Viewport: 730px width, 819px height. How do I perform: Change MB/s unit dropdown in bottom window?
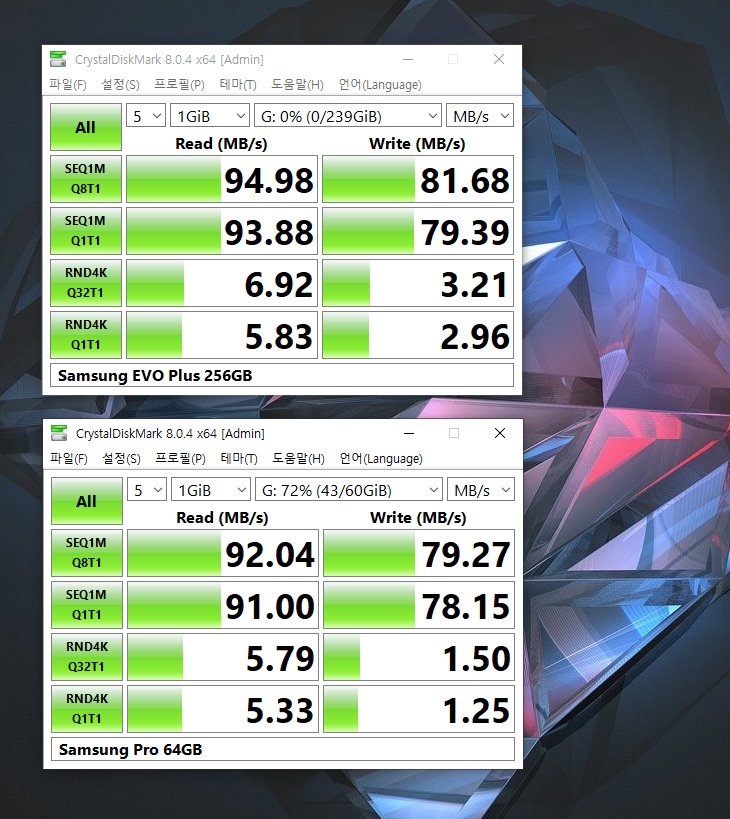(x=481, y=489)
